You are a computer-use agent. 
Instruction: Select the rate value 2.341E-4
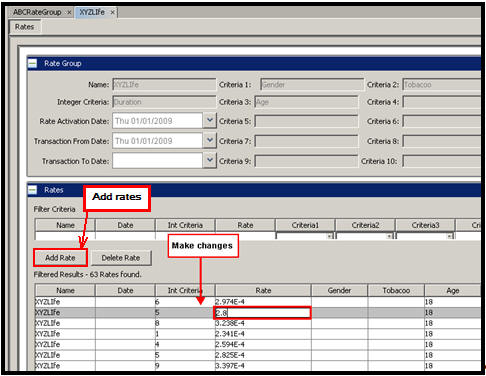click(x=230, y=334)
